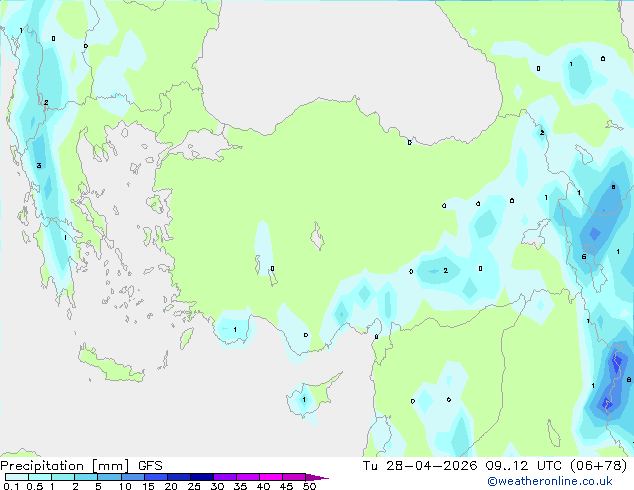Pick the 40–45 mm magenta swatch
Screen dimensions: 634x490
tap(271, 477)
